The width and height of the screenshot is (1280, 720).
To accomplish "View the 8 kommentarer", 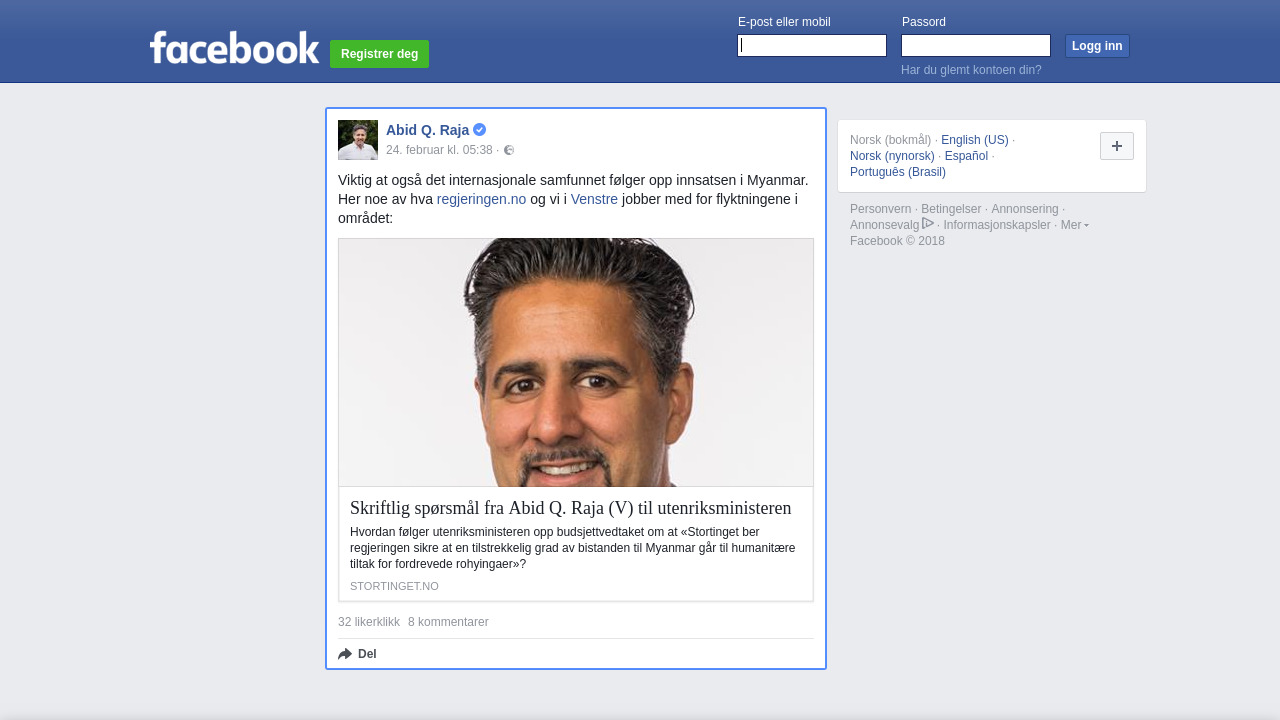I will [x=448, y=622].
